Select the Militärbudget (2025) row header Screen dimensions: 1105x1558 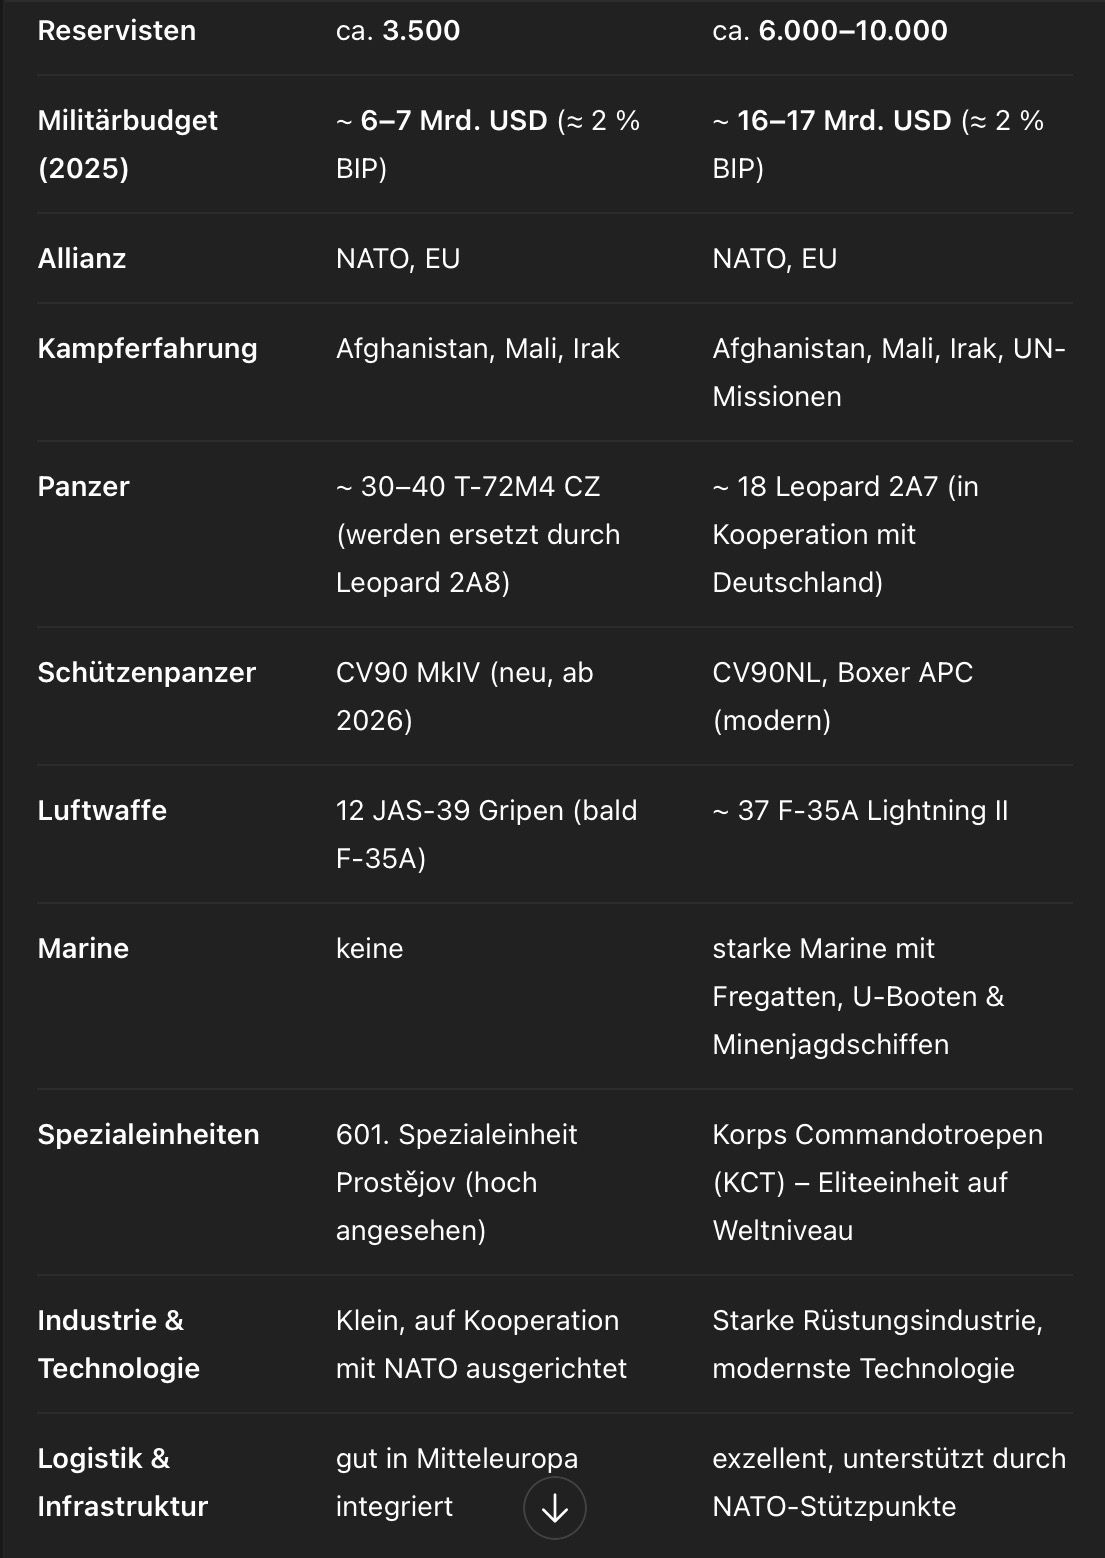point(127,144)
